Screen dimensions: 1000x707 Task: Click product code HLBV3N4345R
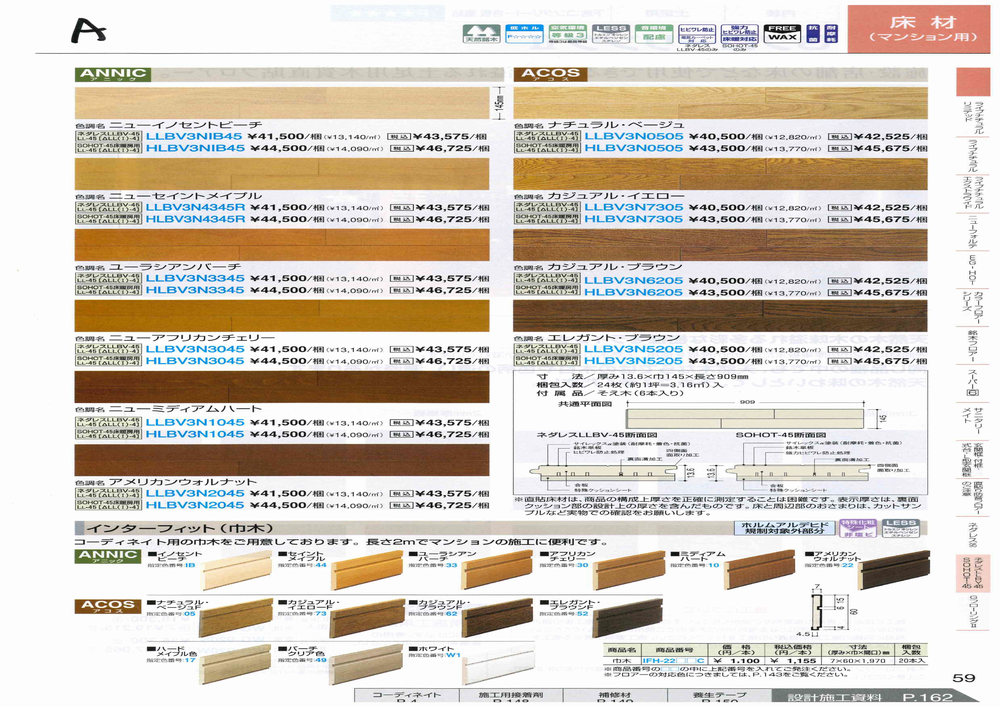[195, 219]
